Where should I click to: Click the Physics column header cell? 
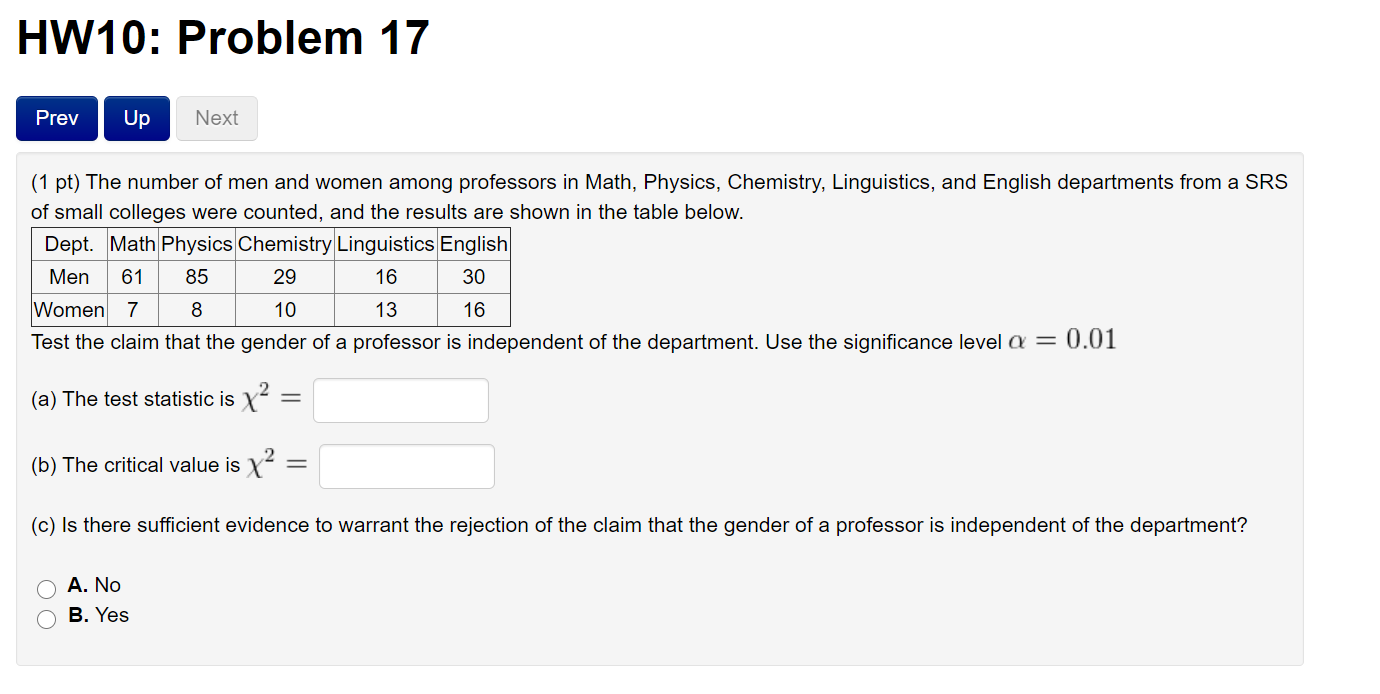pos(196,243)
